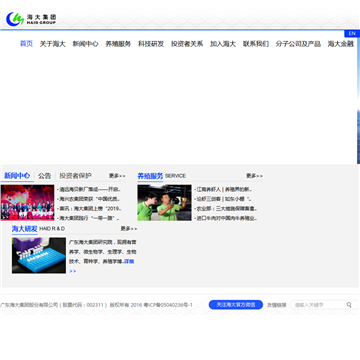Open the 首页 menu item
The width and height of the screenshot is (360, 360).
point(26,44)
